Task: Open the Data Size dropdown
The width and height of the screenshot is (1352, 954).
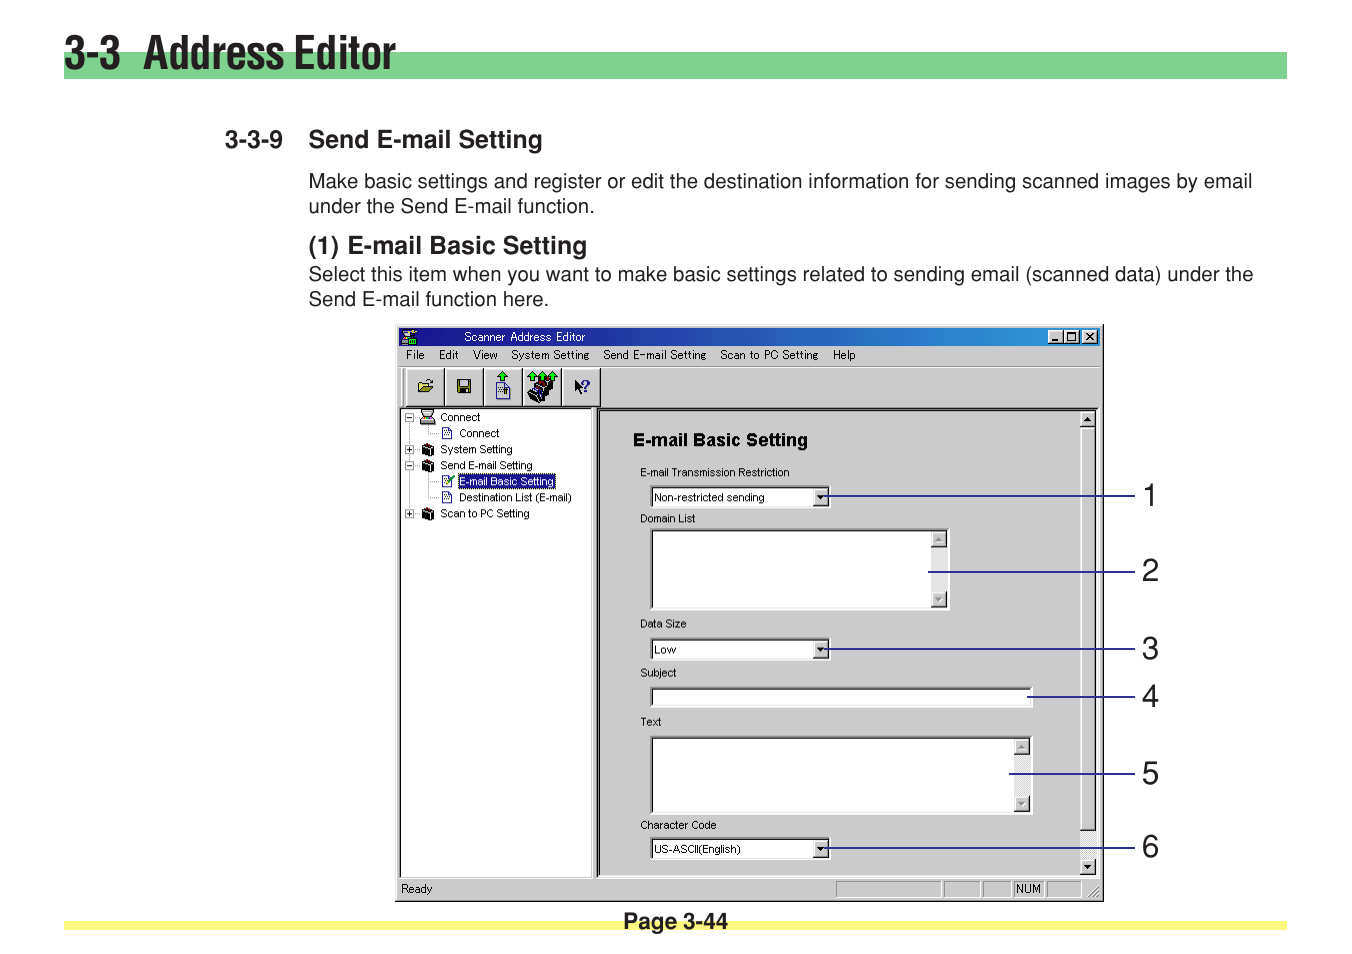Action: [821, 649]
